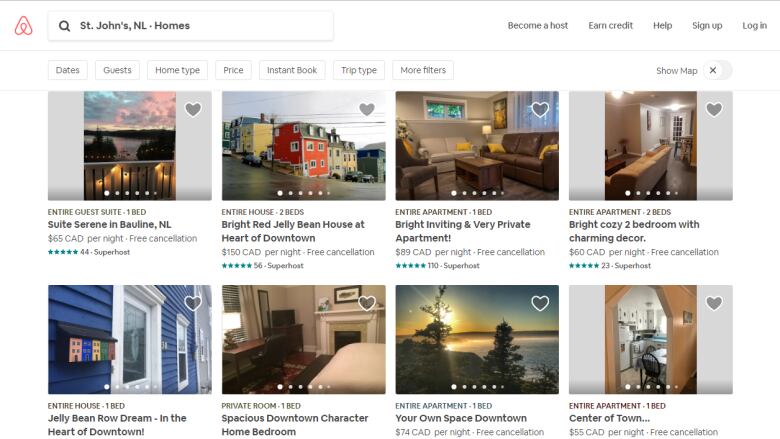Viewport: 780px width, 439px height.
Task: Open More filters
Action: (x=423, y=70)
